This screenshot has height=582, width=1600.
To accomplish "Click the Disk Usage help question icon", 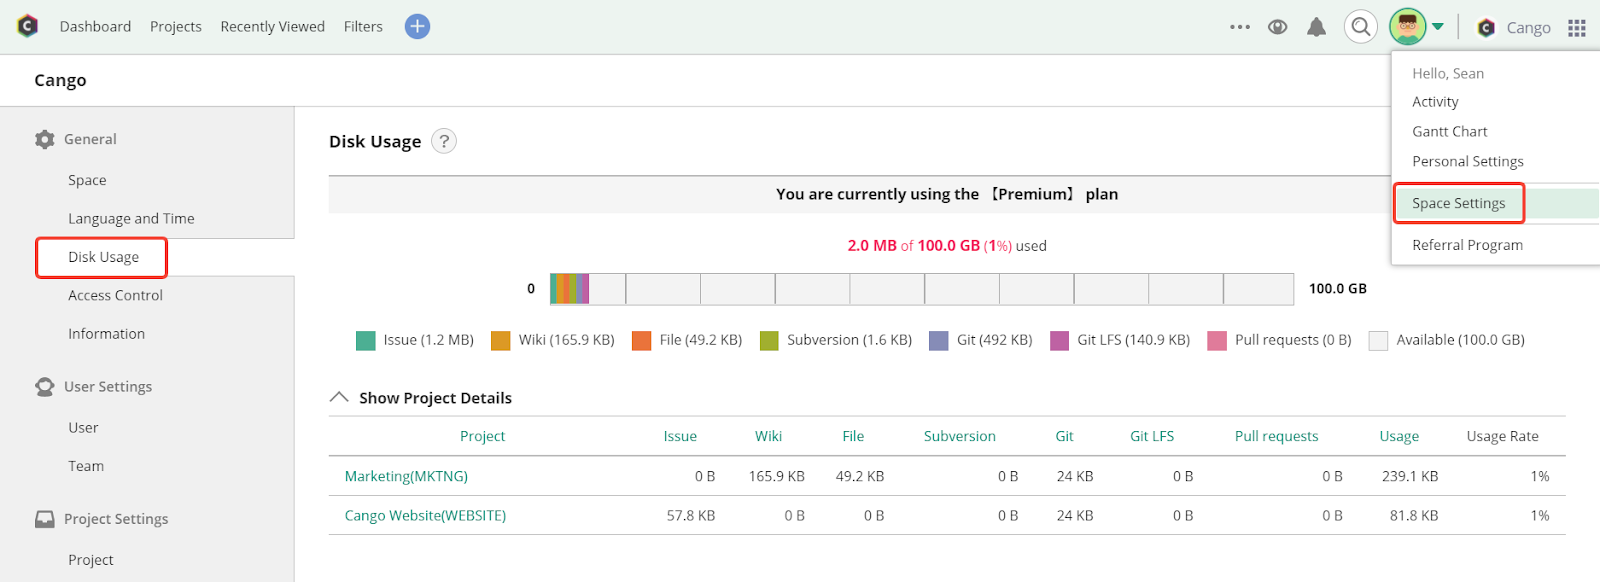I will 444,141.
